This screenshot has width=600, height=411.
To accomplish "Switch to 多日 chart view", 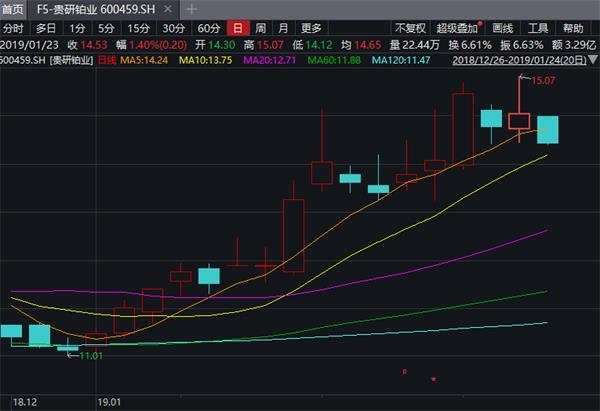I will click(46, 28).
